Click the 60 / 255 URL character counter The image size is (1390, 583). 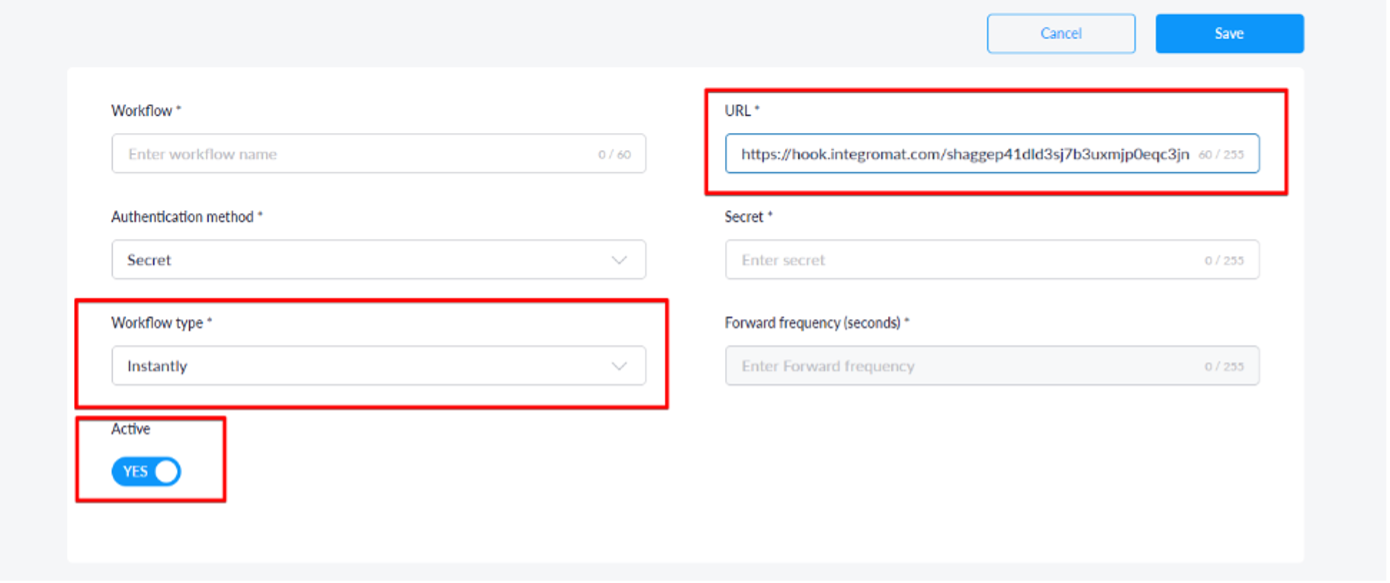[1221, 155]
